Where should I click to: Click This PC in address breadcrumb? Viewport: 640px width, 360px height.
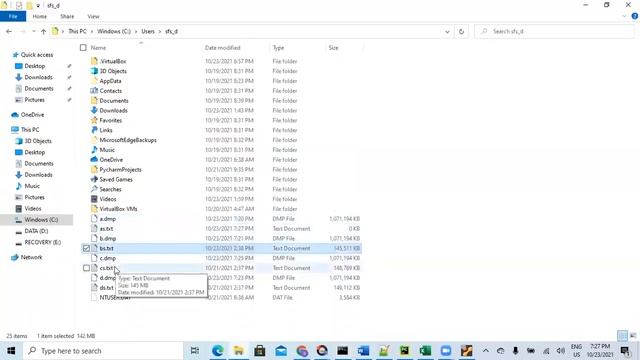(x=77, y=31)
